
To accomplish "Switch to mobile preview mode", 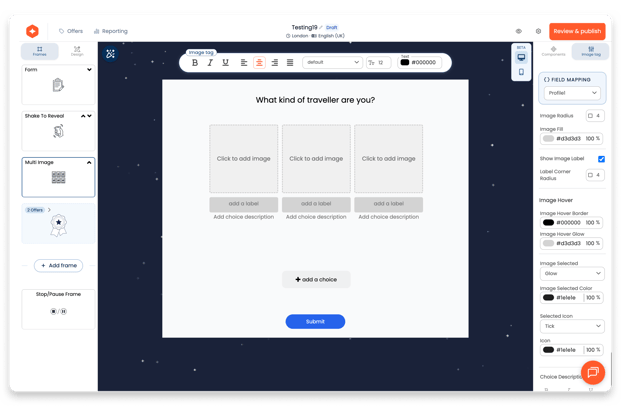I will click(521, 72).
